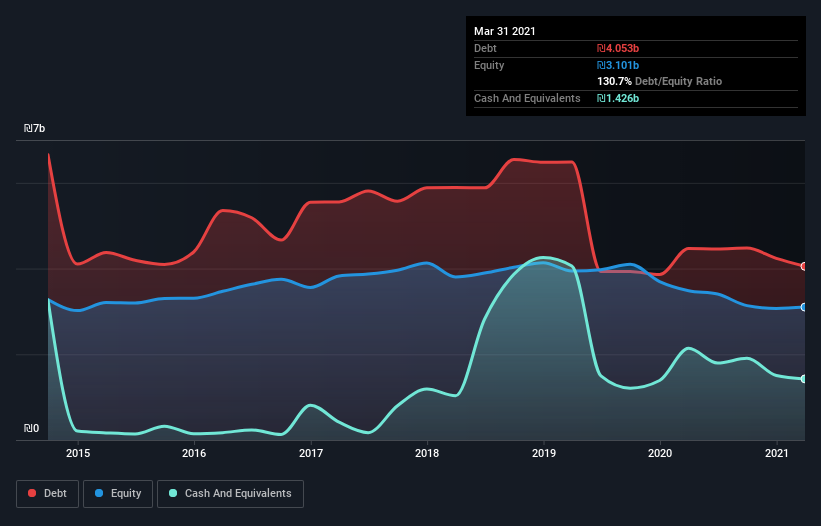The image size is (821, 526).
Task: Select the teal Cash endpoint marker
Action: click(x=804, y=378)
